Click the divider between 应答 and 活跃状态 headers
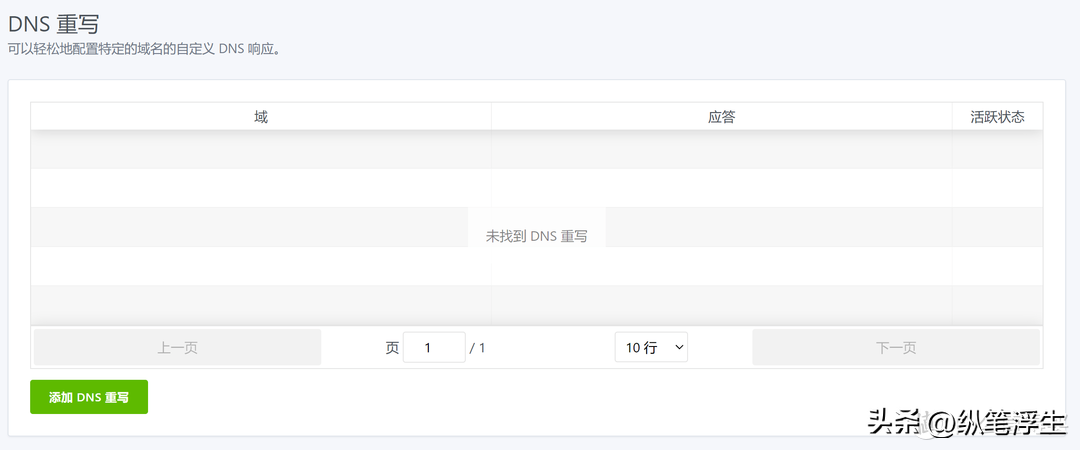The height and width of the screenshot is (450, 1080). click(952, 117)
